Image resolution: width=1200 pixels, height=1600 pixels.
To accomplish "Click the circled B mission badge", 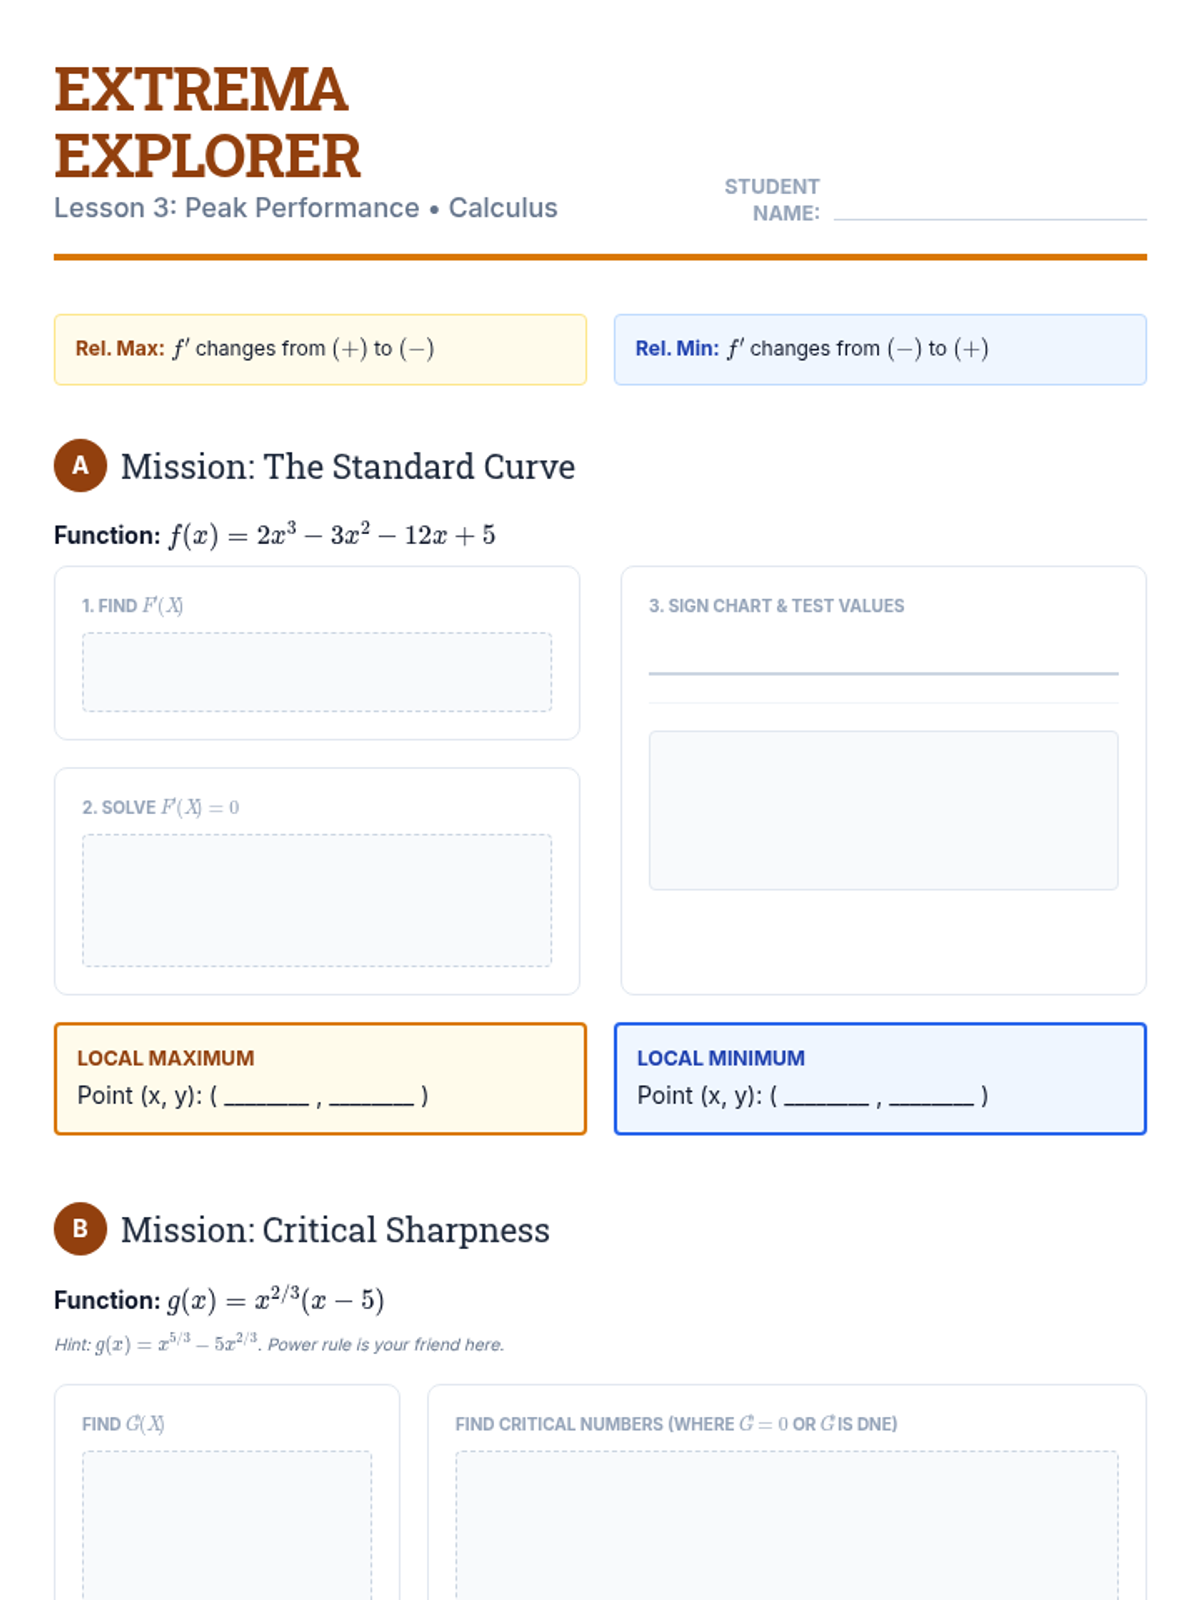I will tap(80, 1229).
